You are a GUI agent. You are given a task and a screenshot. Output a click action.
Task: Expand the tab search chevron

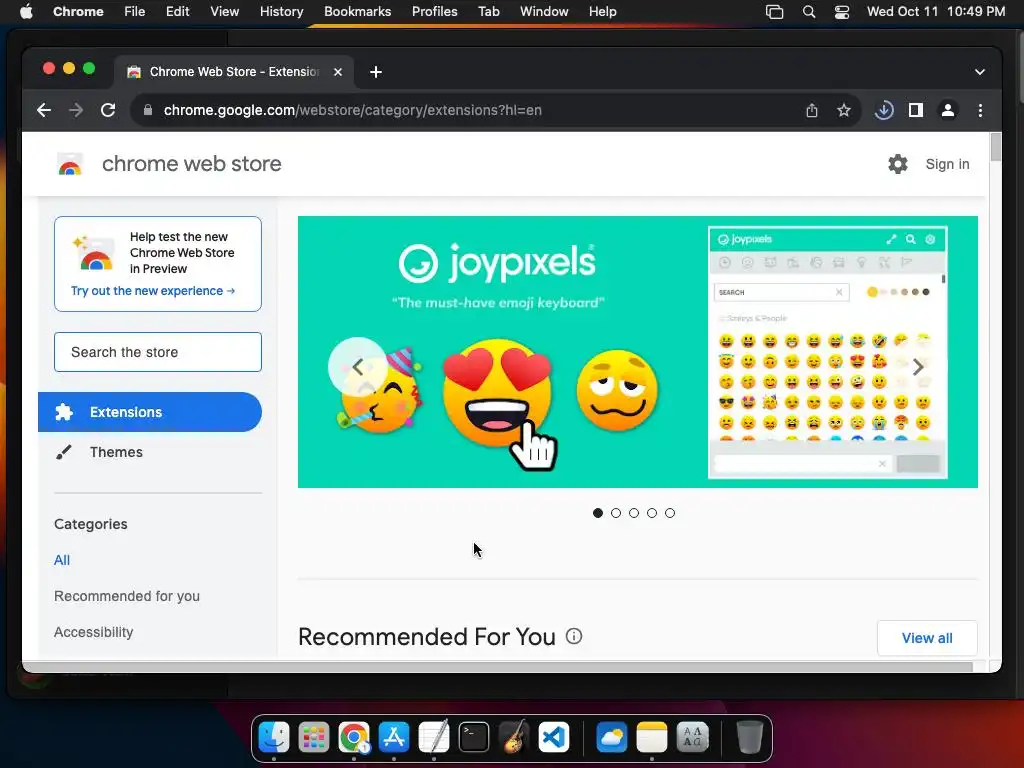tap(980, 72)
